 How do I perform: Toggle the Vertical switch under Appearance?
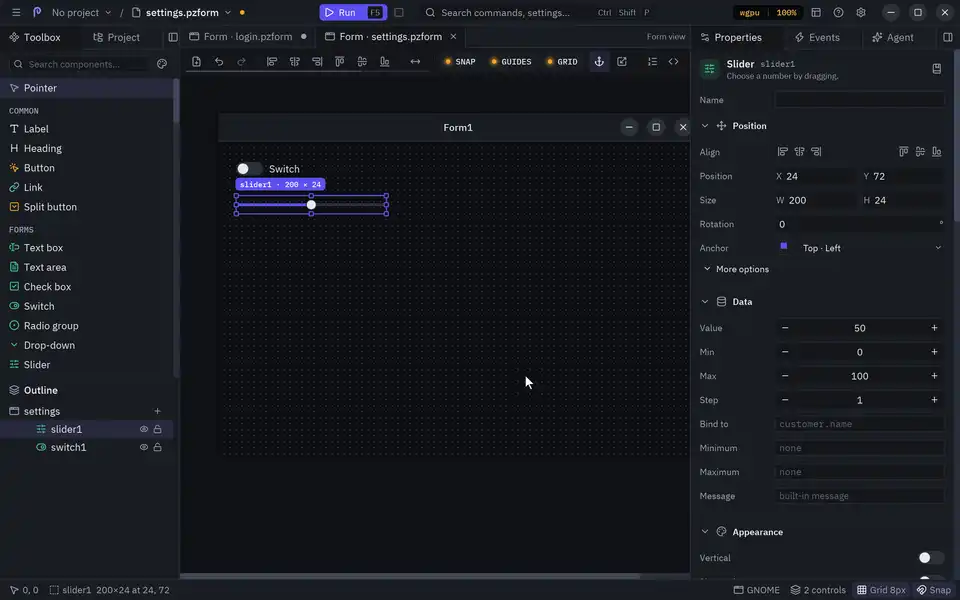click(x=931, y=558)
